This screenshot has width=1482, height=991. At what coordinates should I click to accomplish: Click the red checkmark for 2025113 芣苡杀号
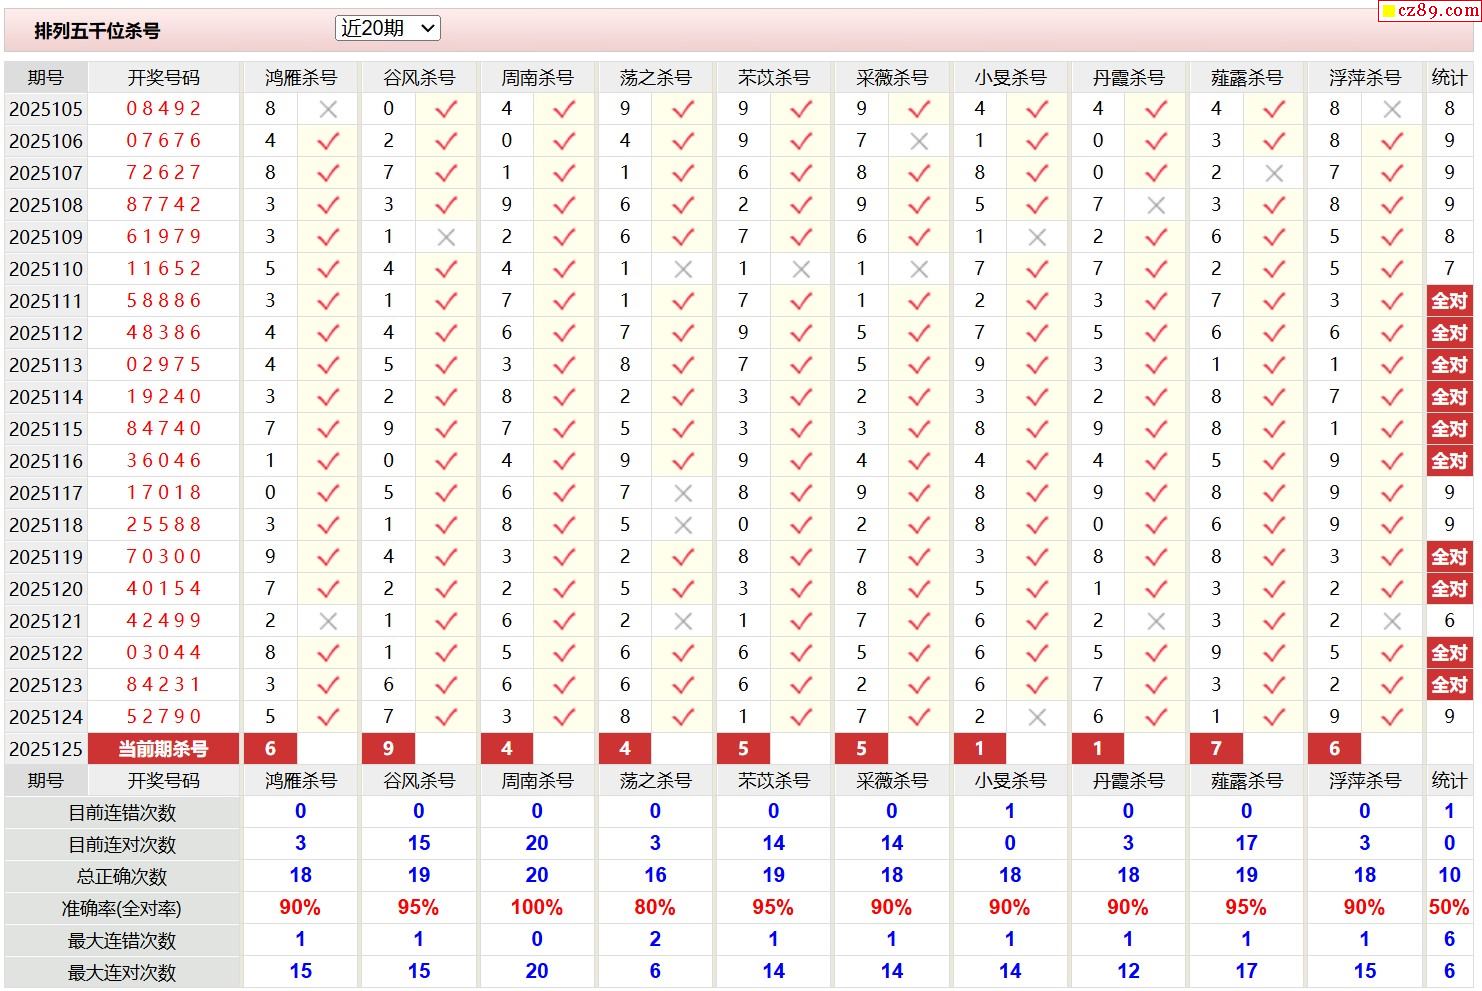(801, 365)
